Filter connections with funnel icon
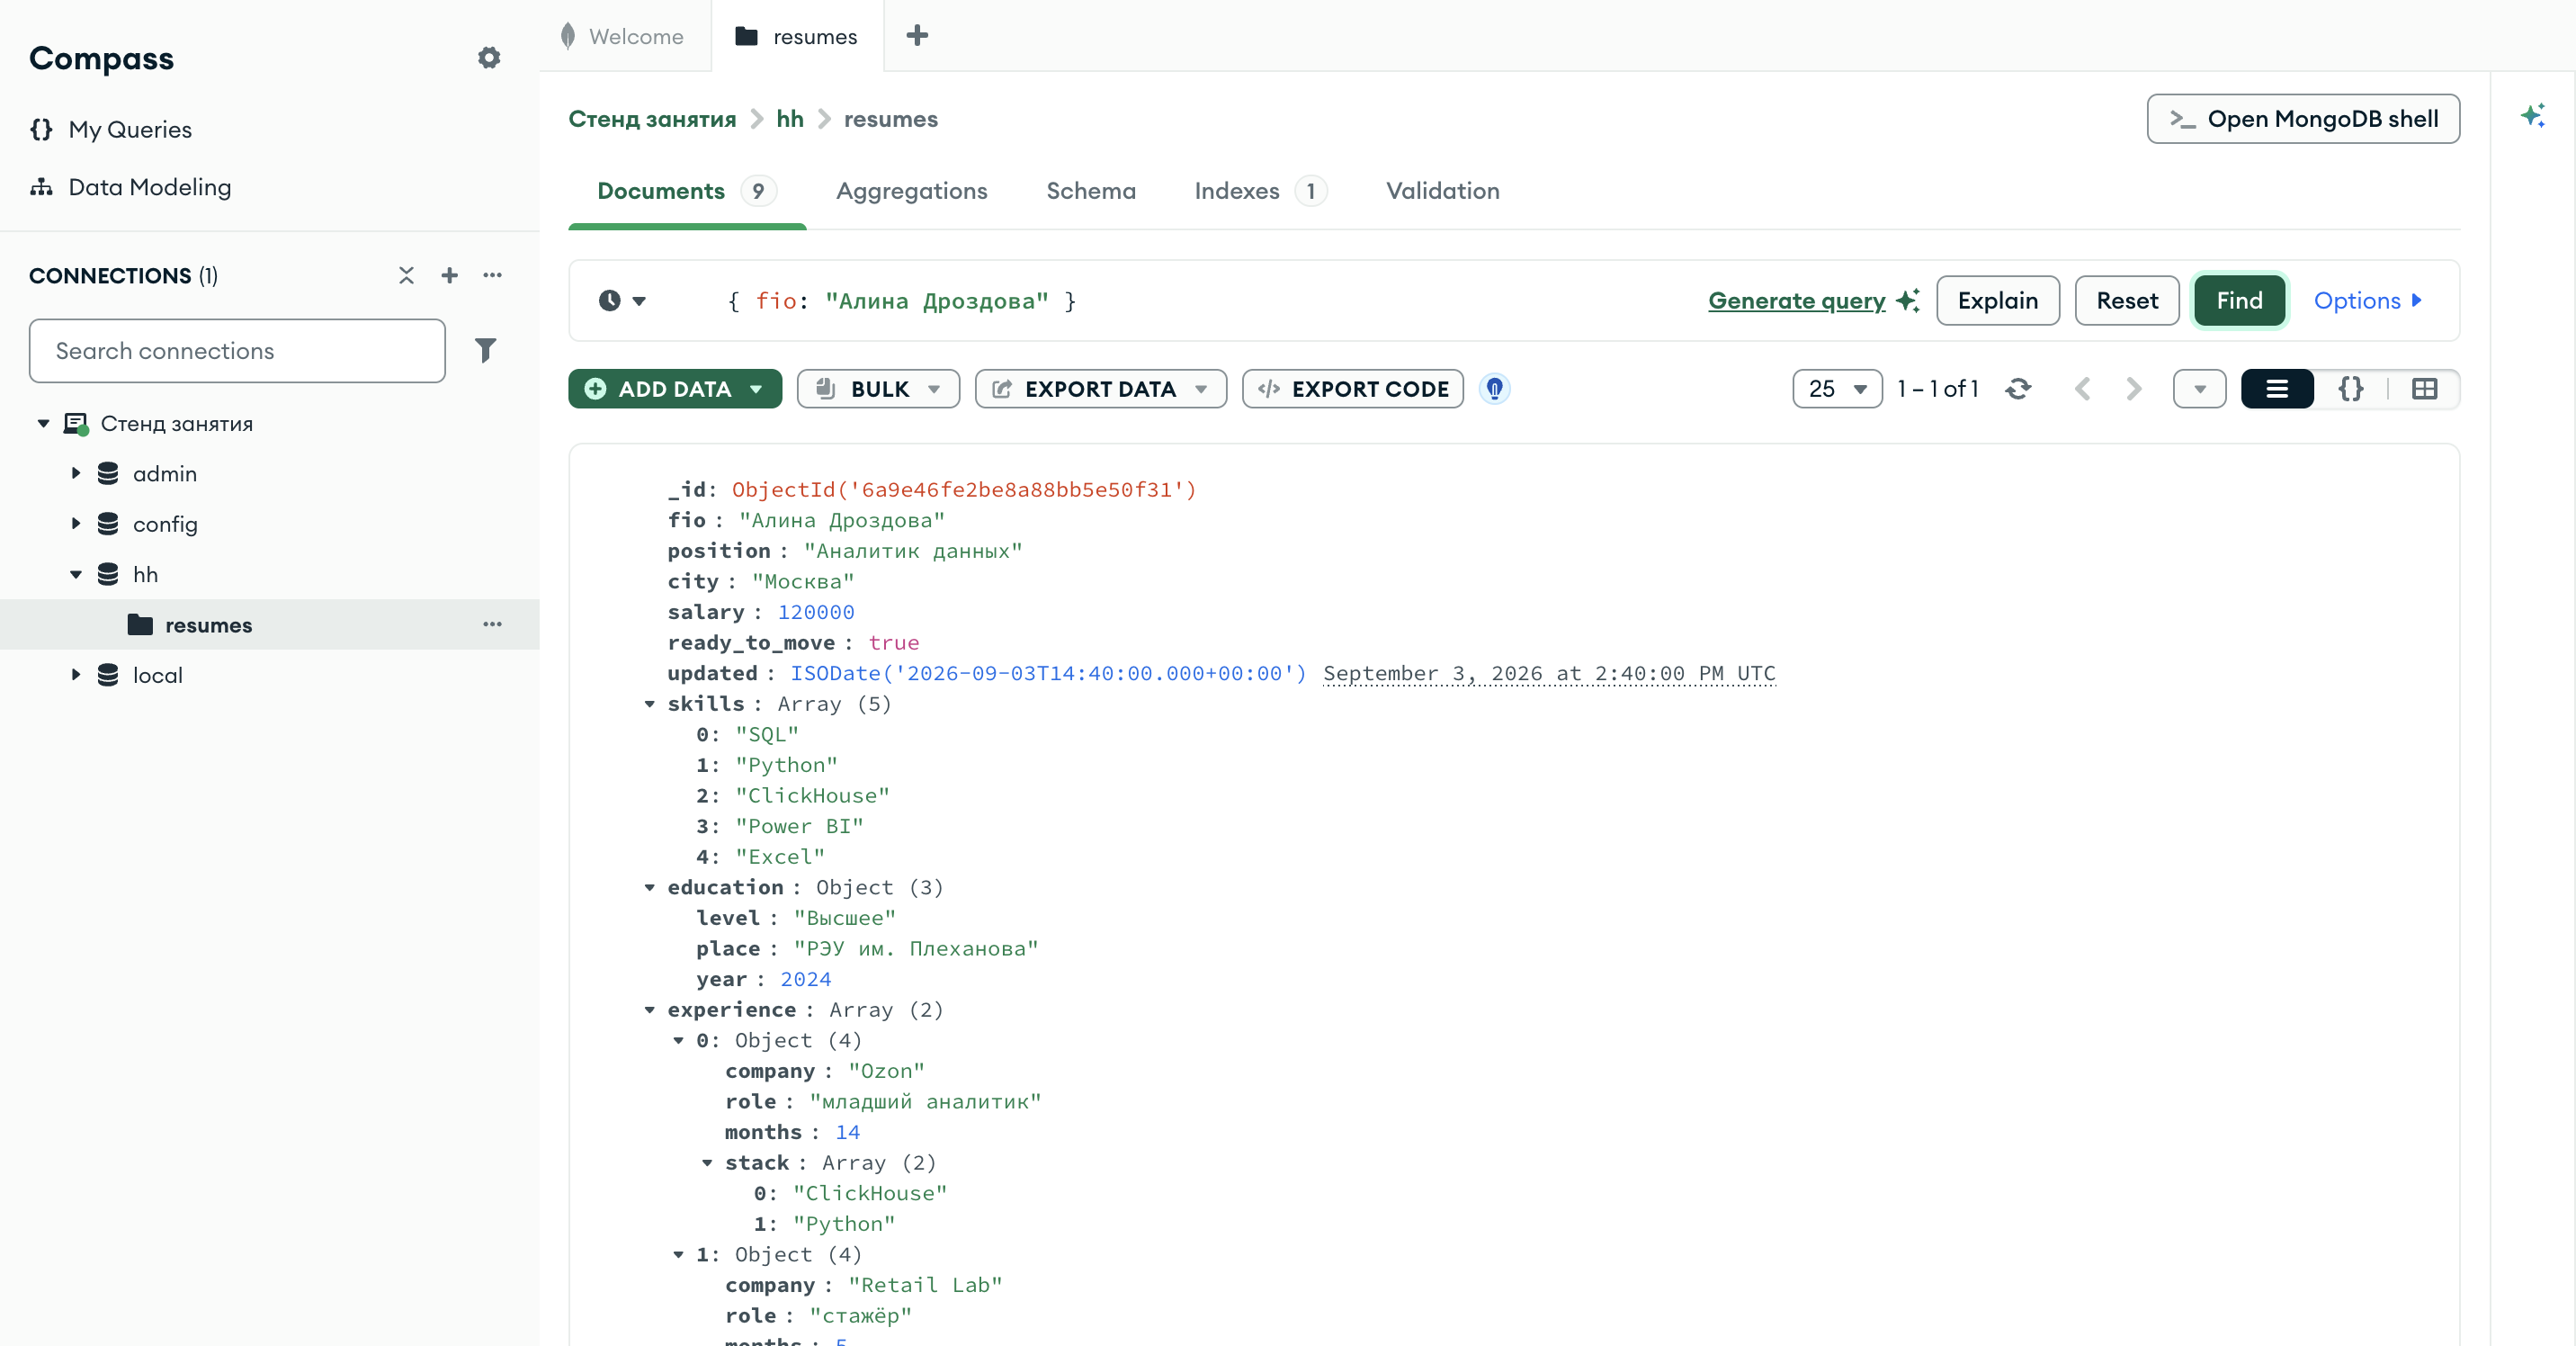The width and height of the screenshot is (2576, 1346). click(486, 350)
